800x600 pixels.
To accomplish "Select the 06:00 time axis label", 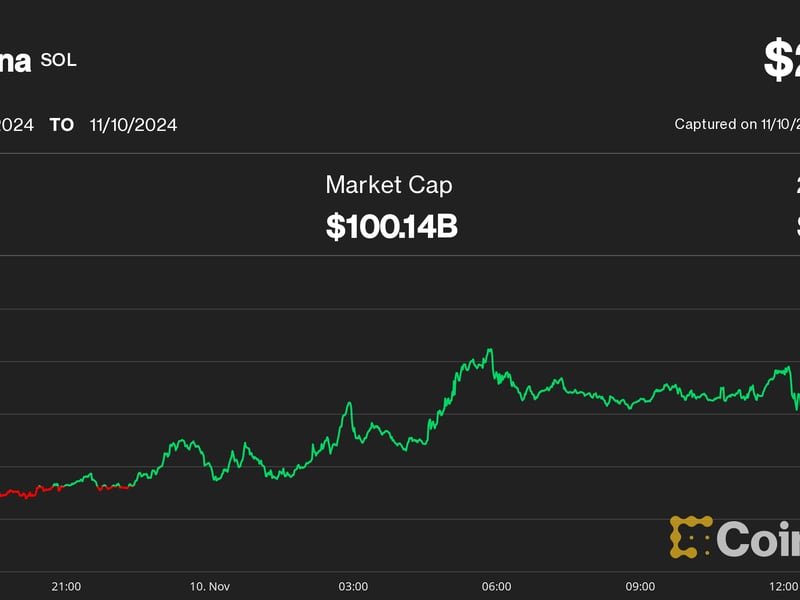I will (x=497, y=586).
